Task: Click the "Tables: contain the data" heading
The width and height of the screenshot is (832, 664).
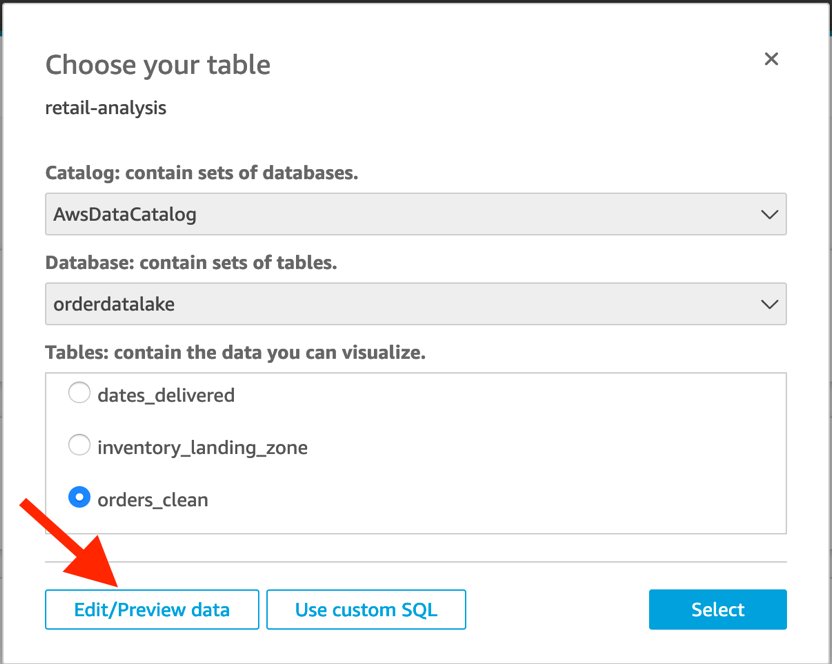Action: tap(235, 352)
